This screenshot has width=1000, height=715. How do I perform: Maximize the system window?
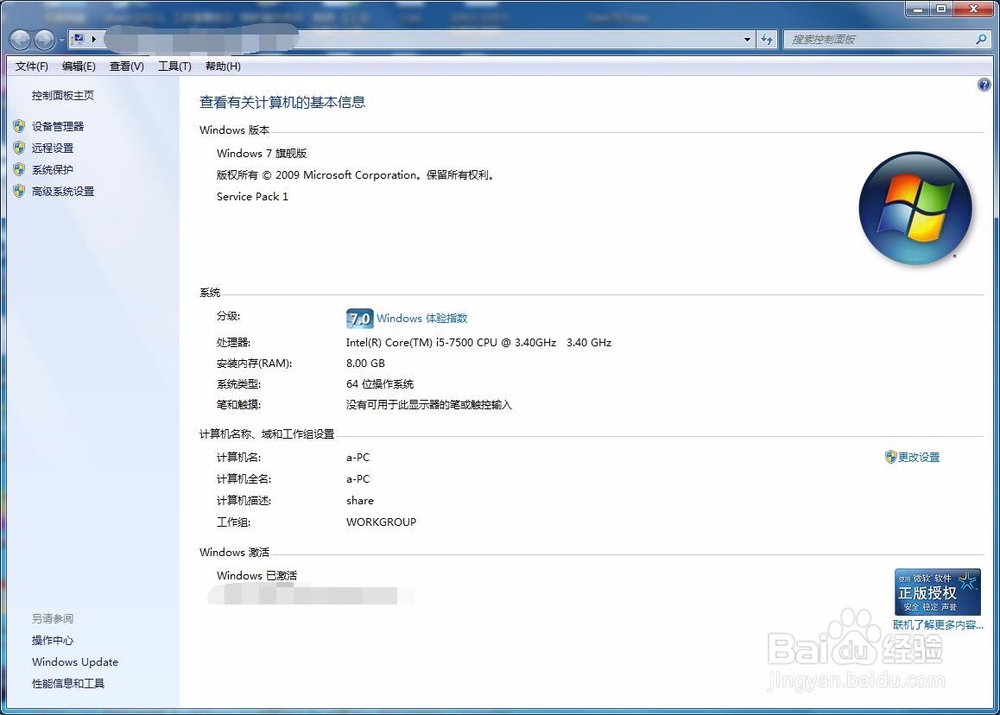tap(941, 8)
